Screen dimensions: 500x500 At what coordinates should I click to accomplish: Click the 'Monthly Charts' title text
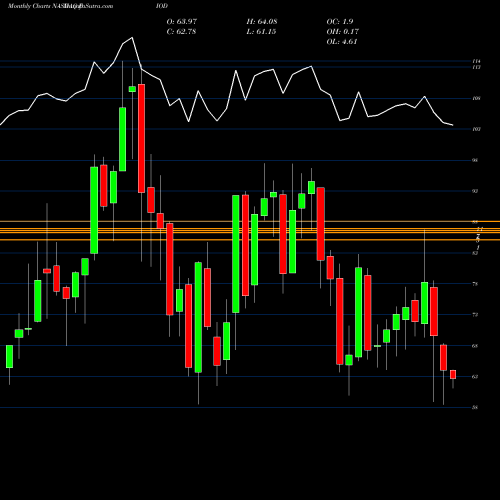click(x=28, y=6)
